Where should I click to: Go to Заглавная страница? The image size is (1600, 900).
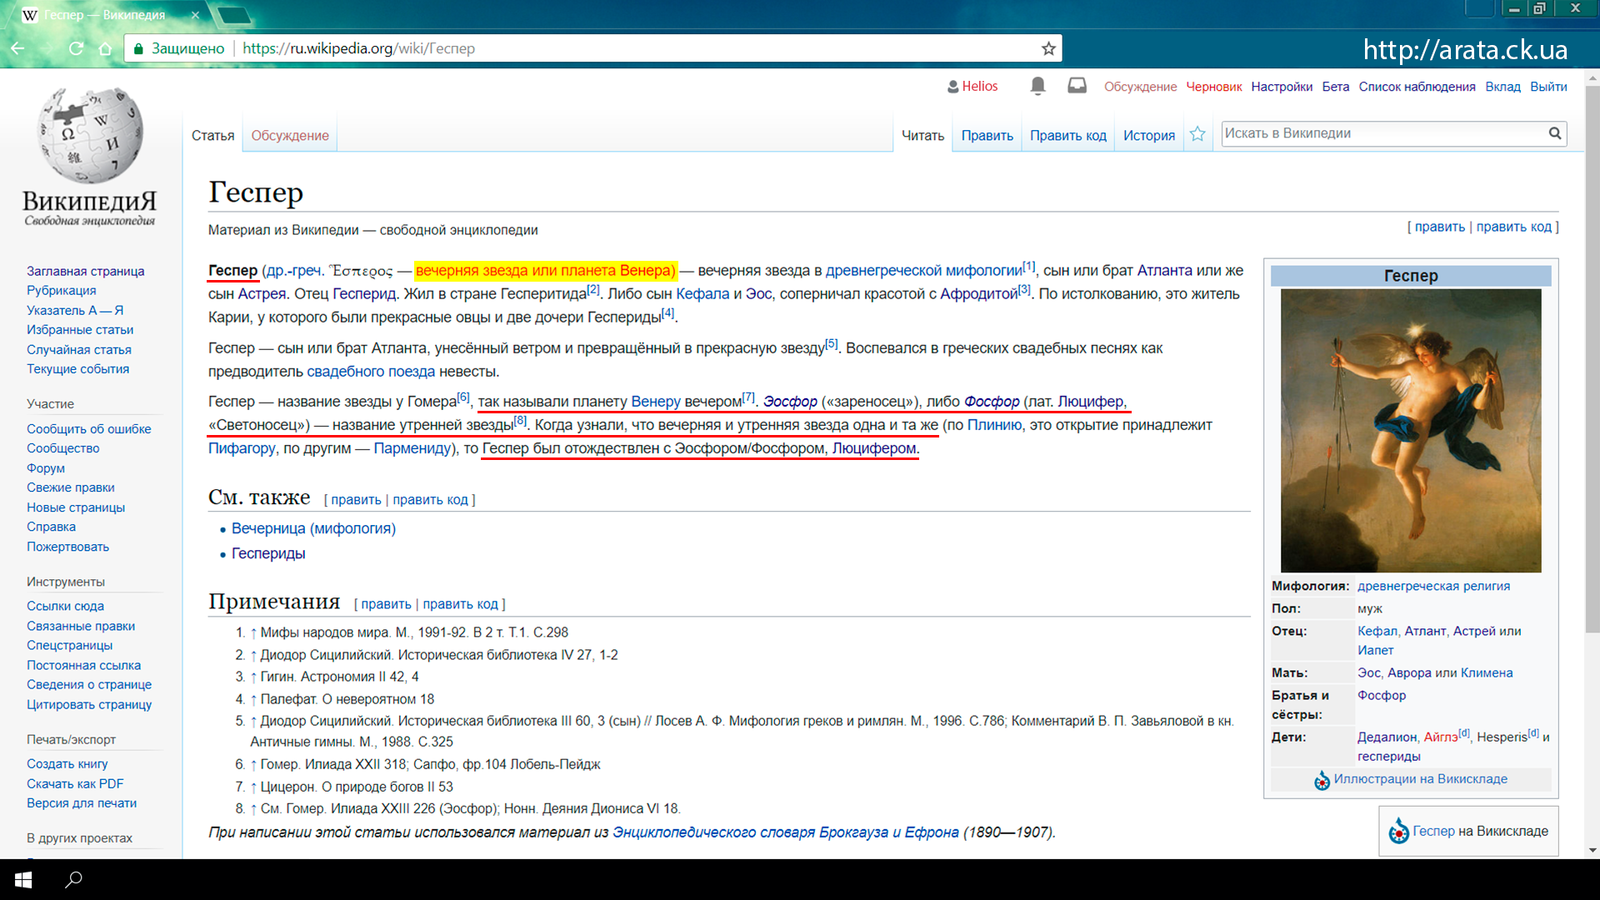85,271
